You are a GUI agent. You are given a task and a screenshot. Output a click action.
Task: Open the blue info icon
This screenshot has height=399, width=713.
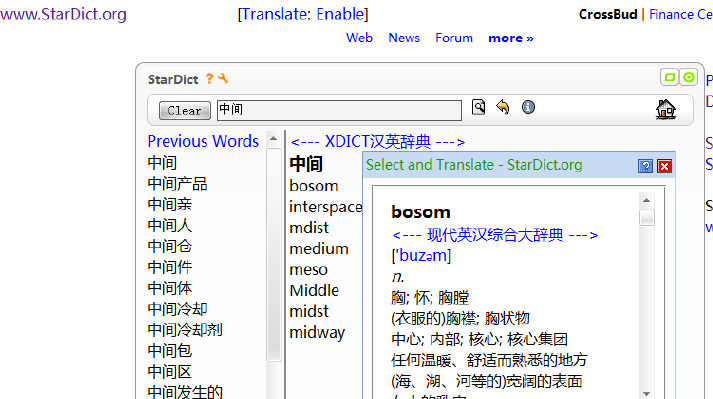(528, 107)
